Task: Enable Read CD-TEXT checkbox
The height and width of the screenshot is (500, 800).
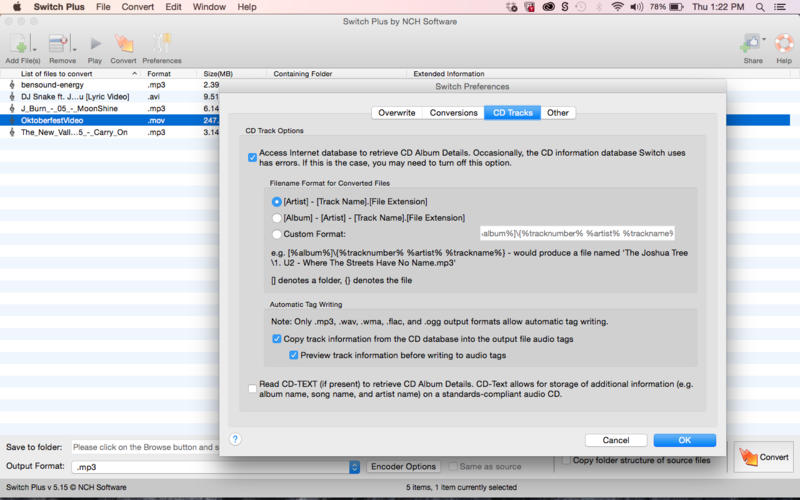Action: [x=252, y=389]
